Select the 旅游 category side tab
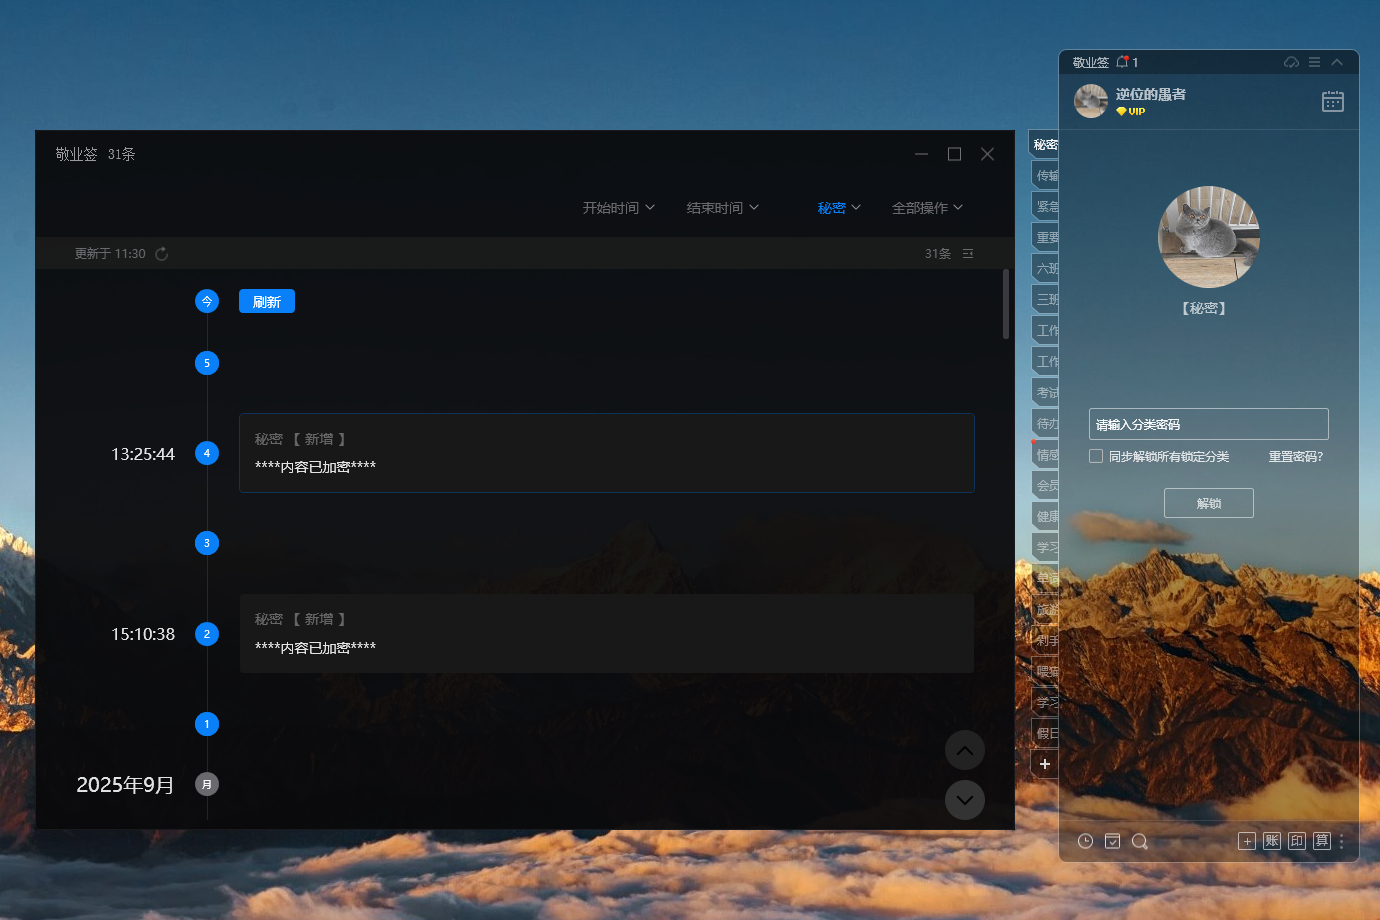The image size is (1380, 920). [1046, 609]
